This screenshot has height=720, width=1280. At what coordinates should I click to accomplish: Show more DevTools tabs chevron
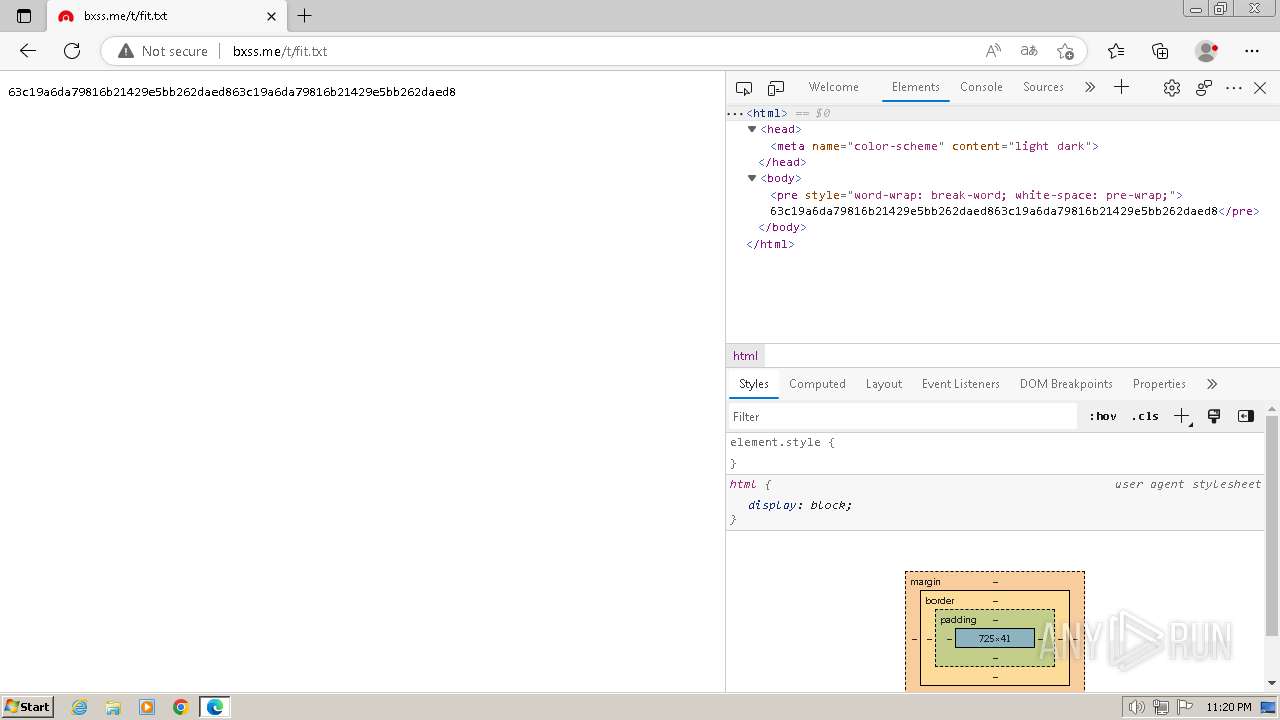(1090, 87)
